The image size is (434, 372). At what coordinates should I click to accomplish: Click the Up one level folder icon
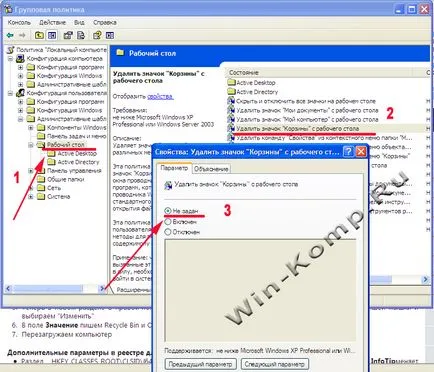click(x=39, y=35)
